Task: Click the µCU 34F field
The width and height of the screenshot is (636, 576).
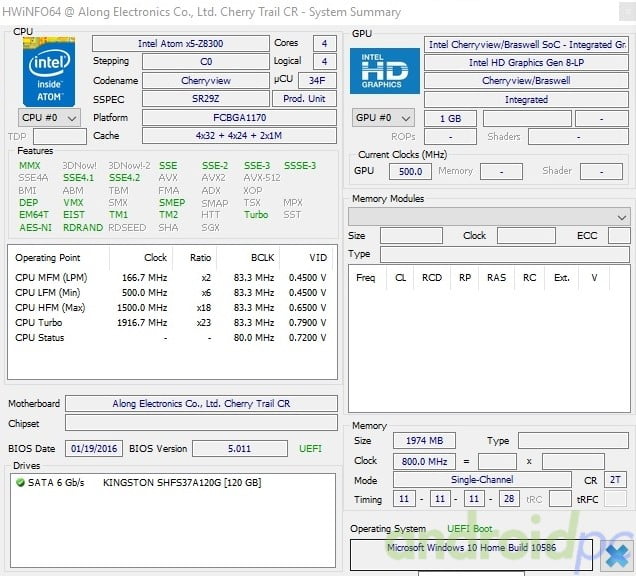Action: 317,80
